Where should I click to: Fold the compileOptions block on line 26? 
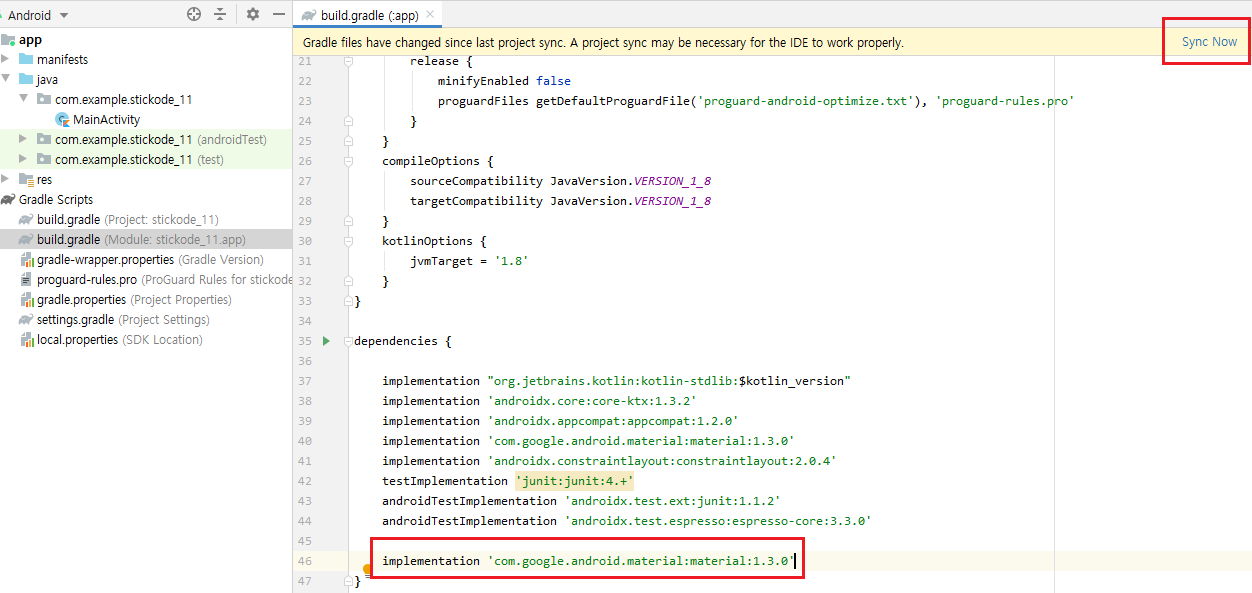(x=348, y=161)
